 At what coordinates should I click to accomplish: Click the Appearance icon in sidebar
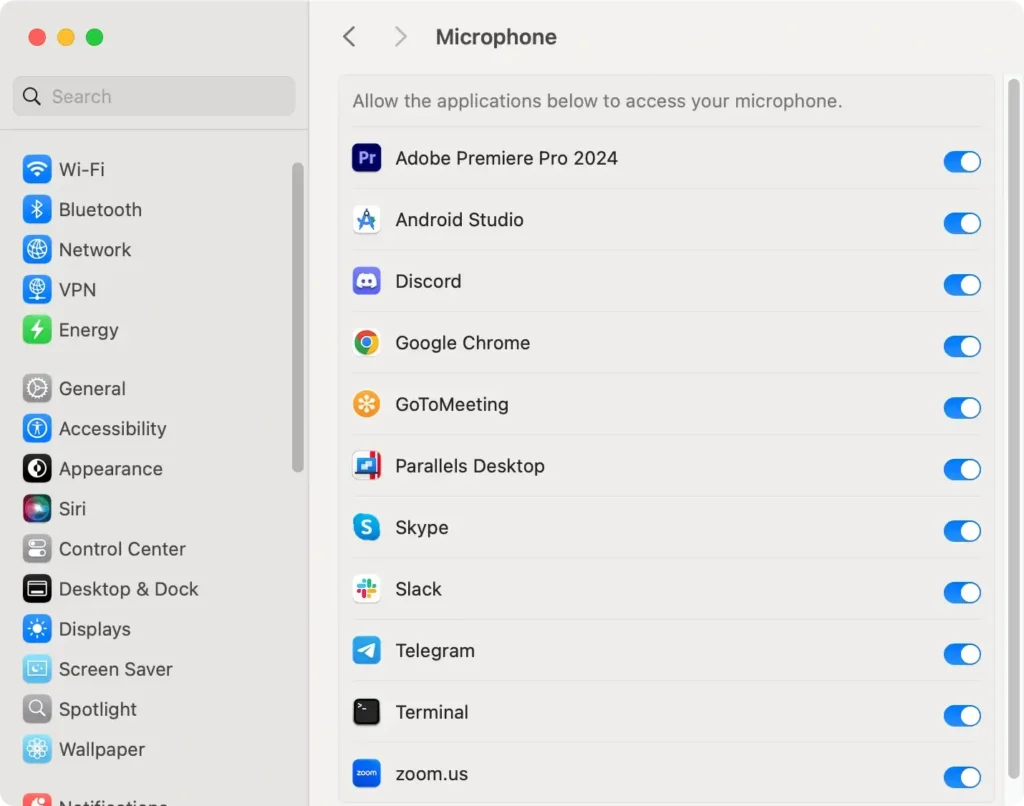[x=37, y=468]
